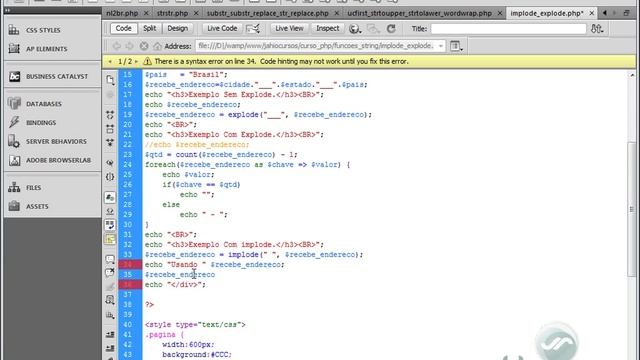Click Select Parent Tag icon

(110, 162)
